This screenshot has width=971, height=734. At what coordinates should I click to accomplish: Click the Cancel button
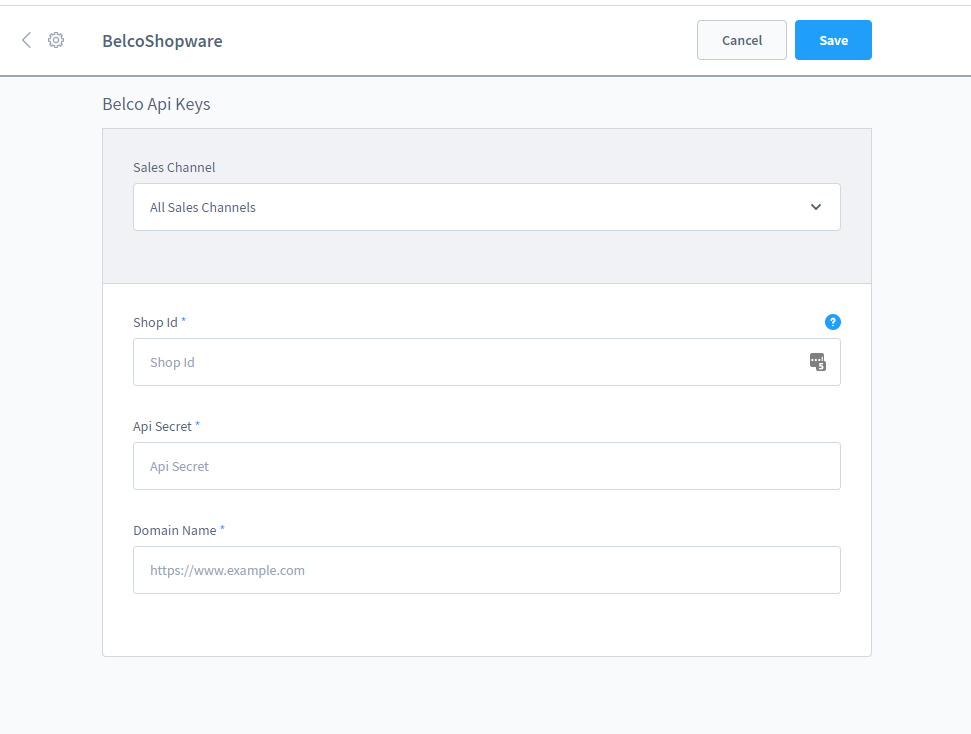point(741,40)
